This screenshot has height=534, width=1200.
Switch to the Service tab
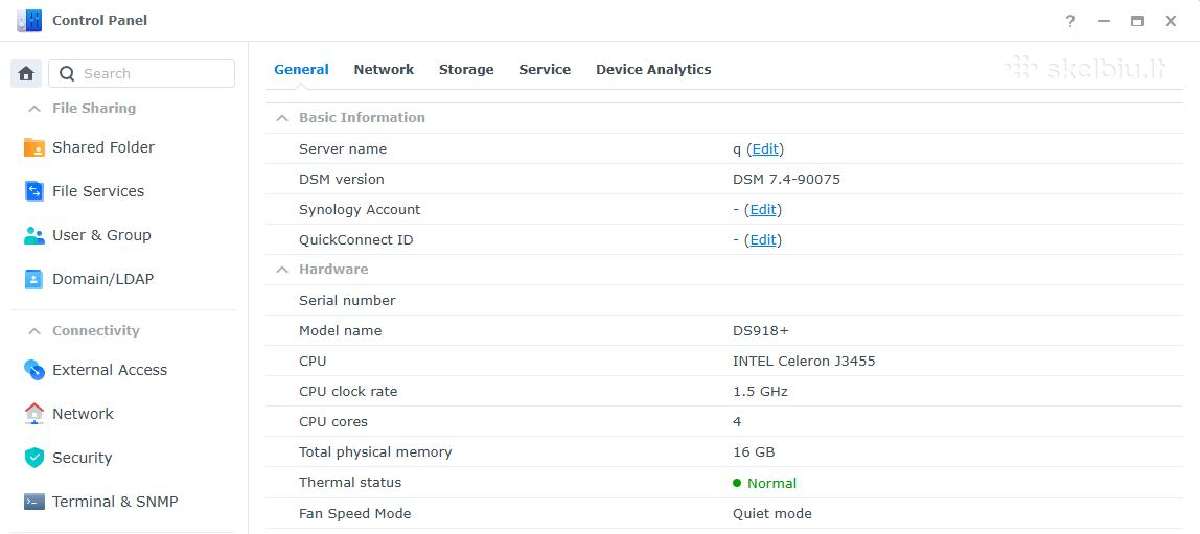545,70
